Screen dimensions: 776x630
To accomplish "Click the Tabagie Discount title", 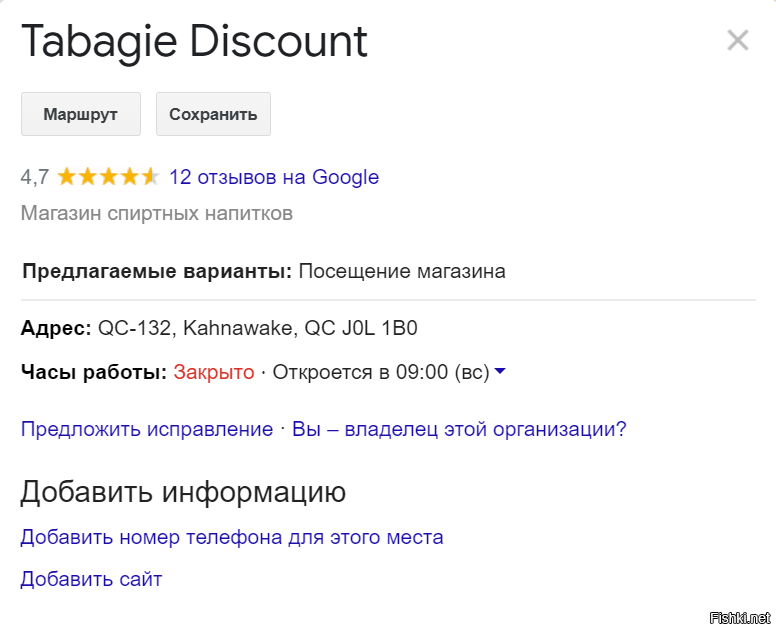I will pos(194,42).
